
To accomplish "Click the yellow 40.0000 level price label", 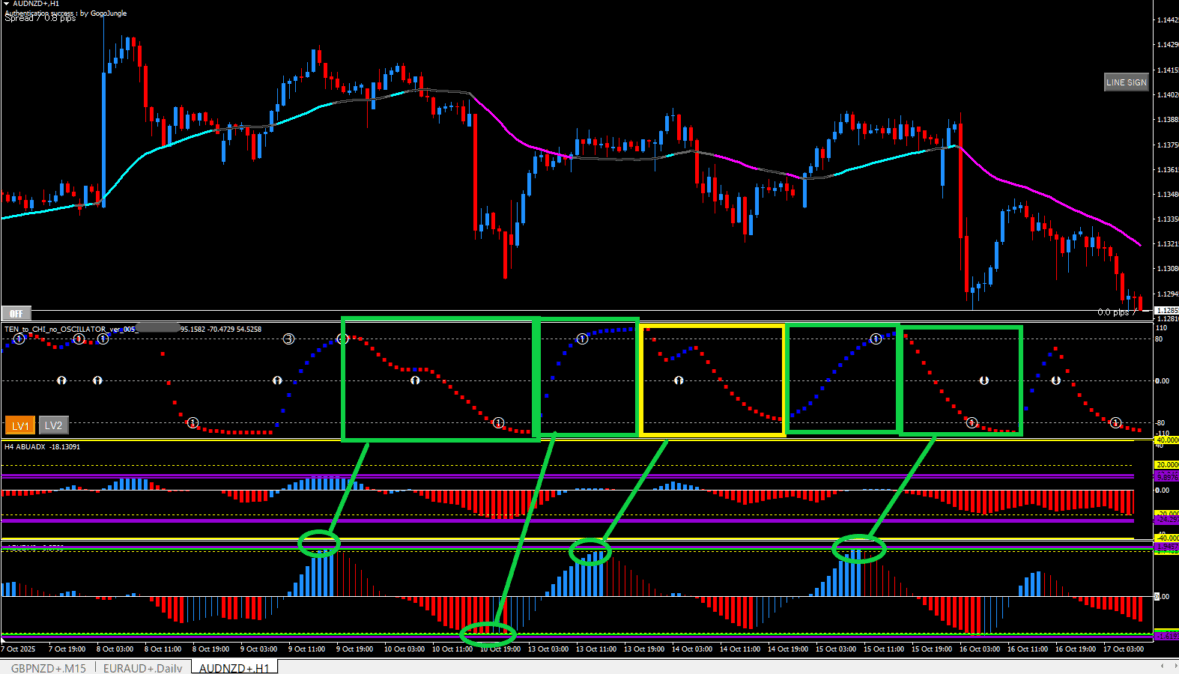I will [x=1165, y=440].
